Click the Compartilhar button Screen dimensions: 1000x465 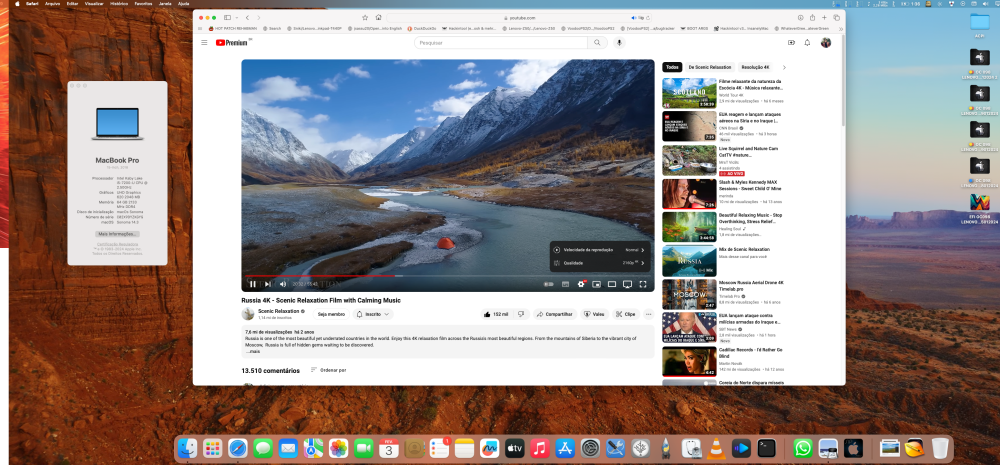point(554,314)
